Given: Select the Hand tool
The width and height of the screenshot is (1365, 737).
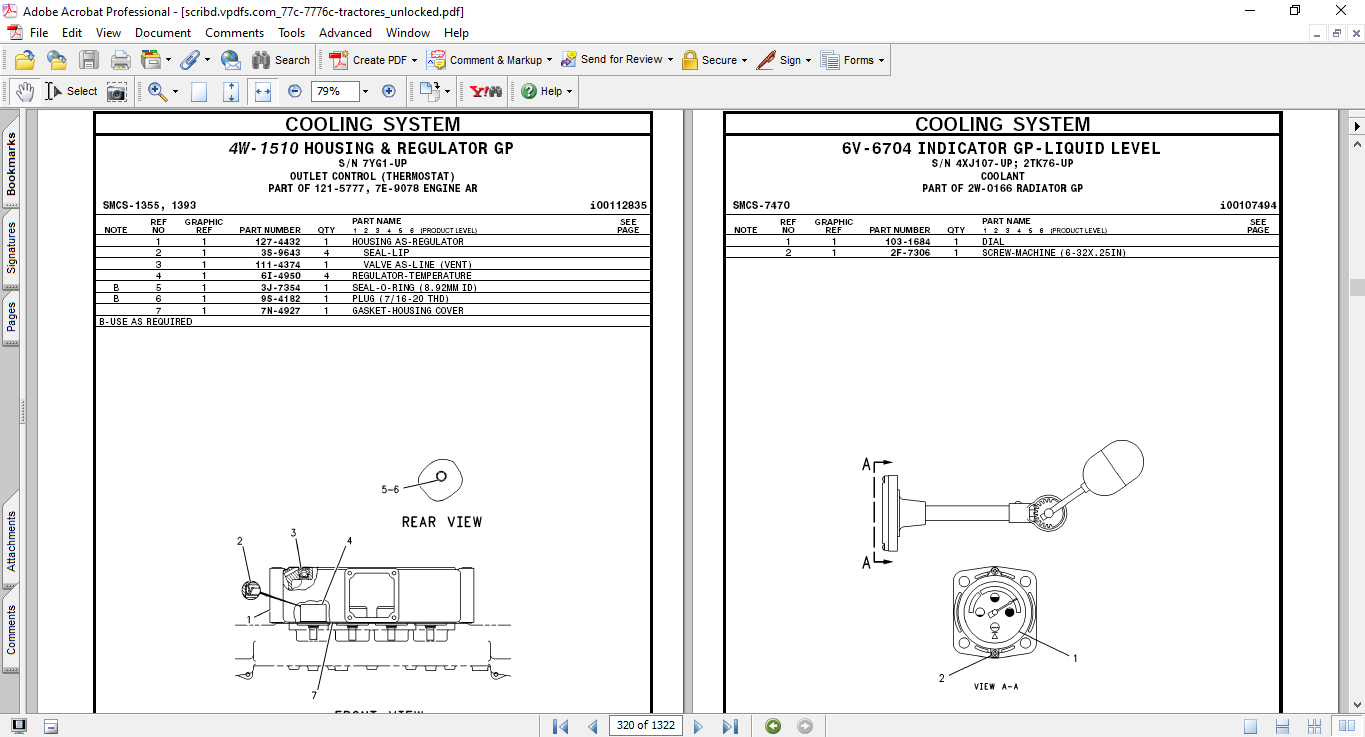Looking at the screenshot, I should tap(23, 91).
